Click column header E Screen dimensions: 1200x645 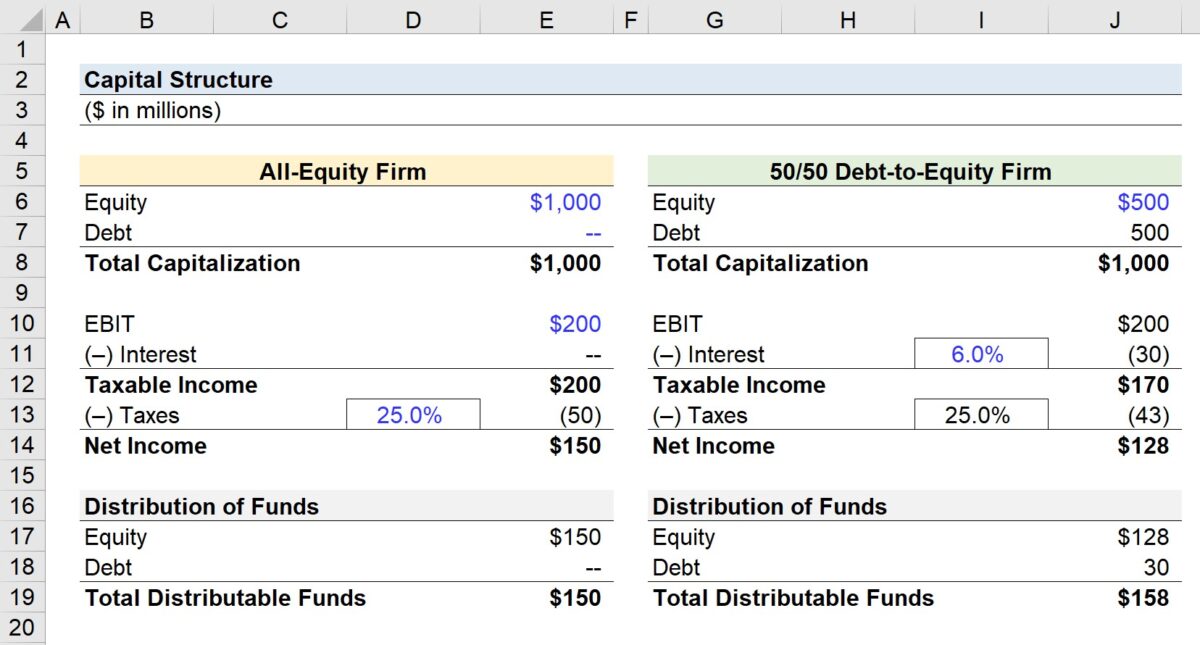tap(545, 19)
